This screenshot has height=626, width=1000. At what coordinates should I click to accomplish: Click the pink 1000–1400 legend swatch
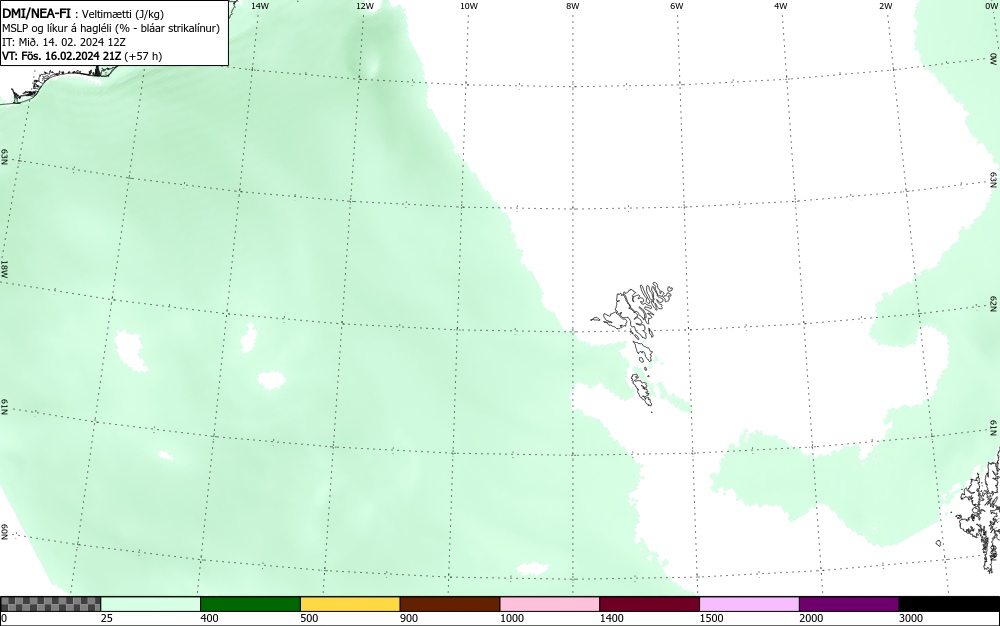coord(550,604)
